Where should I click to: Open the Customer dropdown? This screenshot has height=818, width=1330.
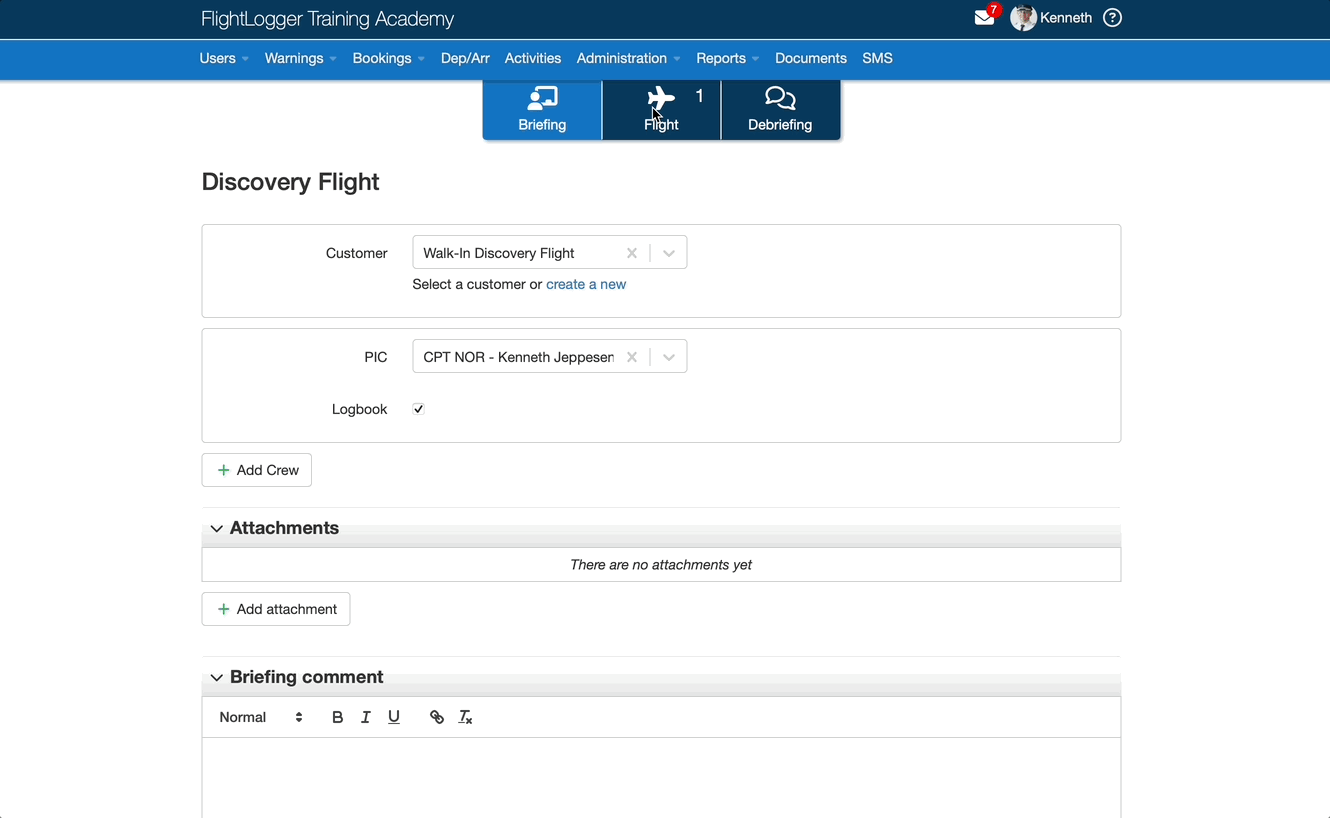(x=668, y=253)
